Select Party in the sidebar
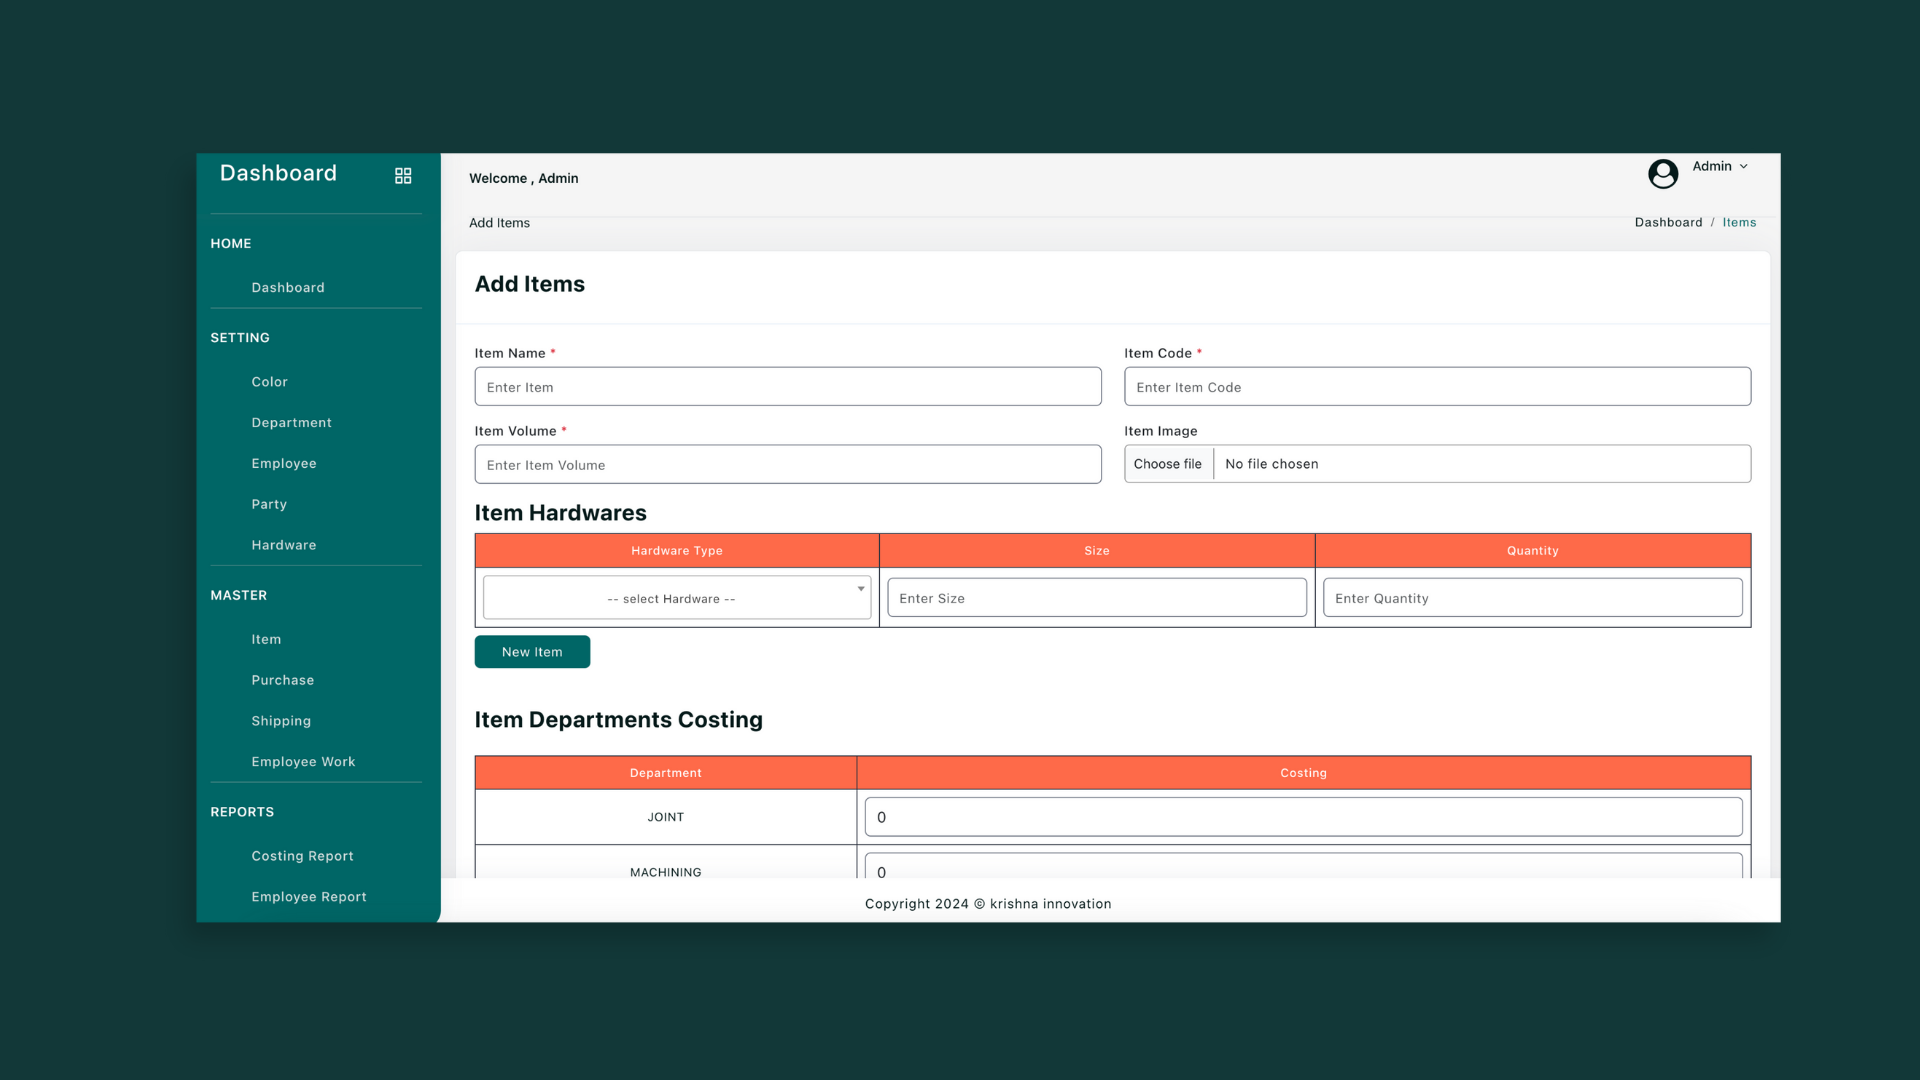This screenshot has width=1920, height=1080. point(269,505)
